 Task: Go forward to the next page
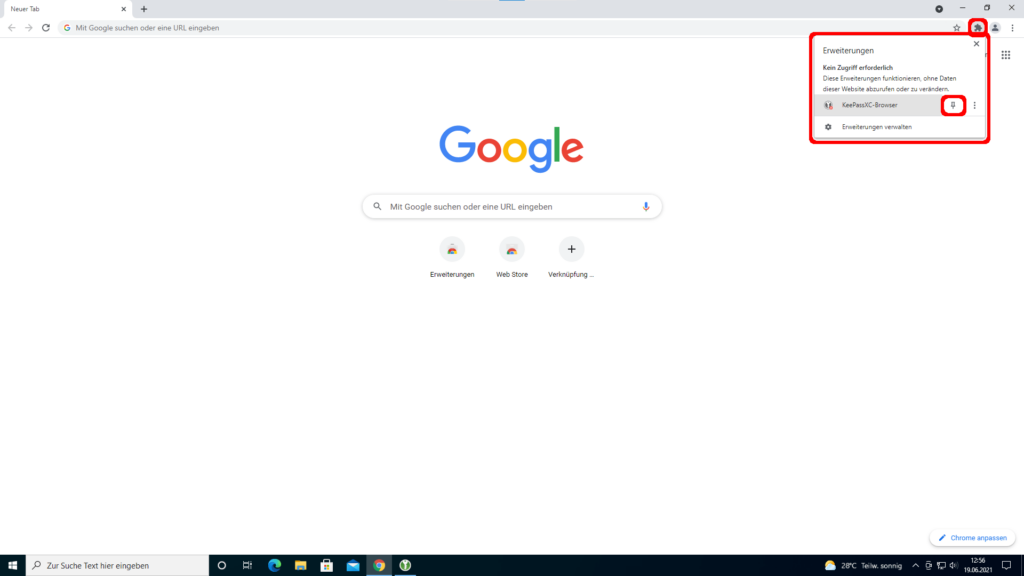pos(29,28)
